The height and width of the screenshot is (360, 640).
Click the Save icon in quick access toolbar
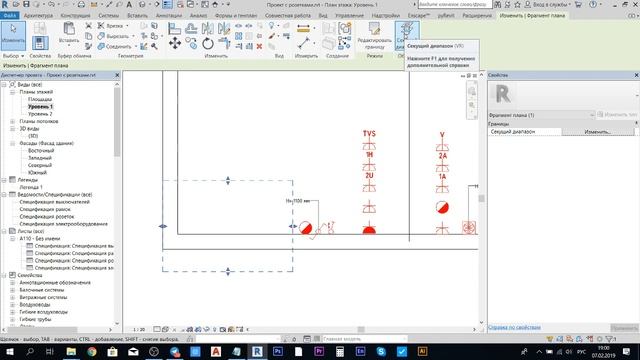(26, 4)
